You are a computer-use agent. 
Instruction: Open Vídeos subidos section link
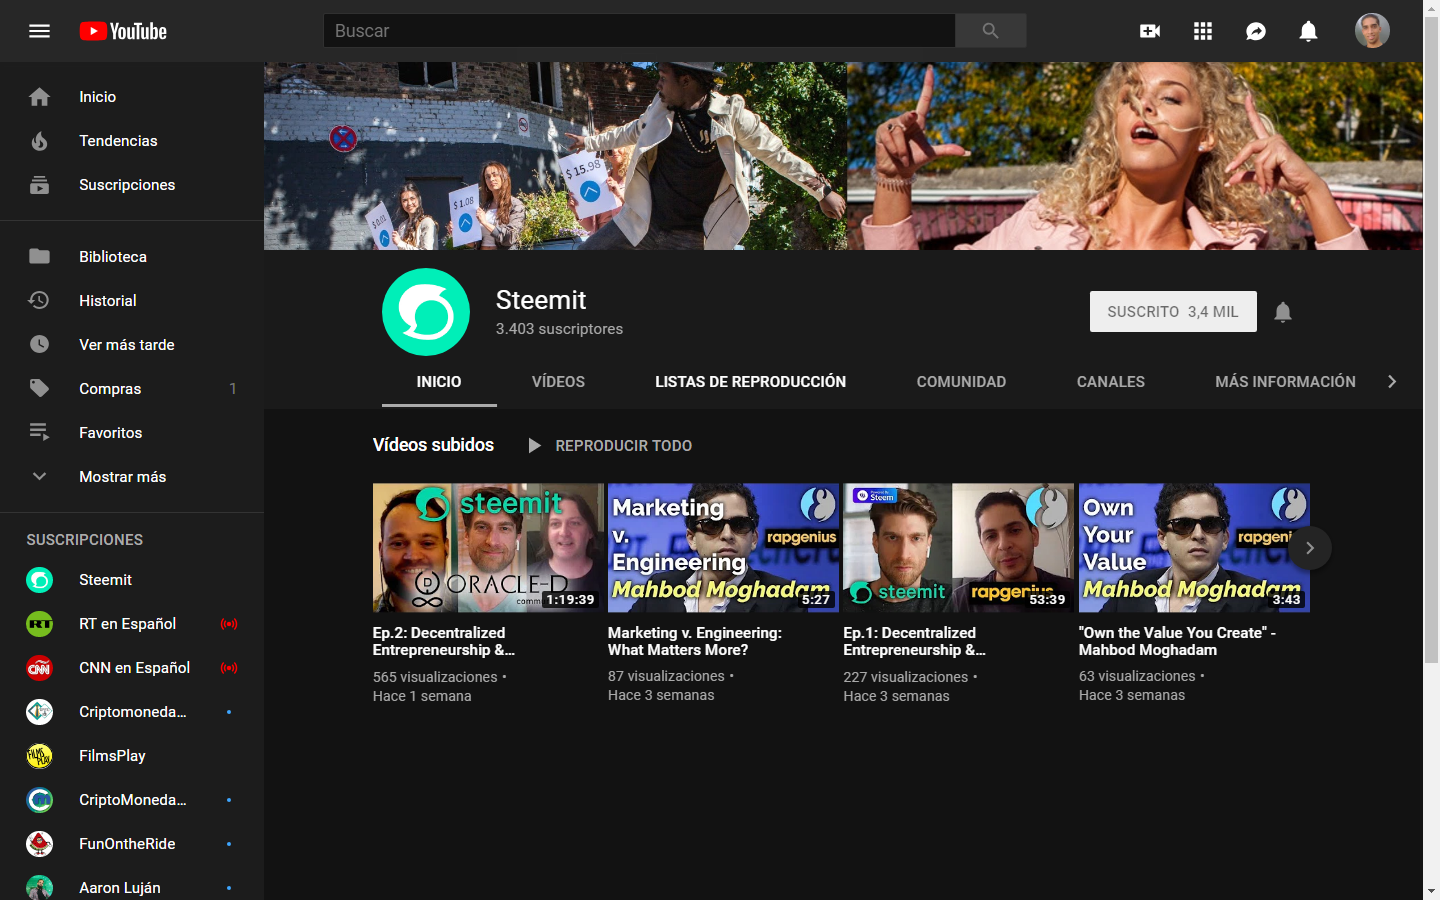[433, 445]
